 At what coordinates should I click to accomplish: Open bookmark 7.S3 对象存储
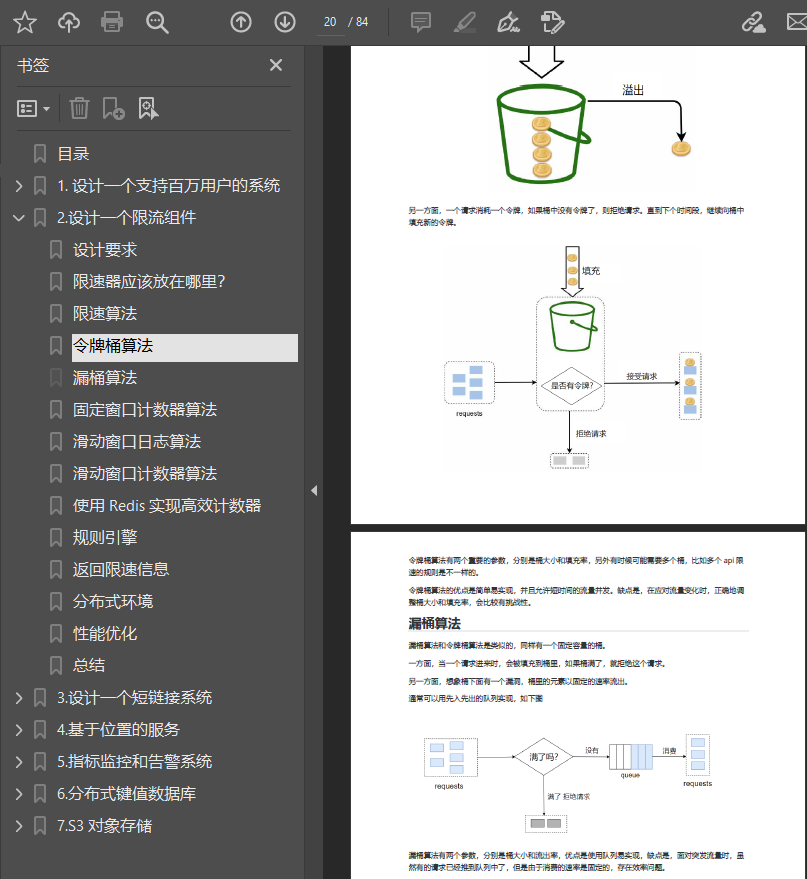click(x=104, y=826)
